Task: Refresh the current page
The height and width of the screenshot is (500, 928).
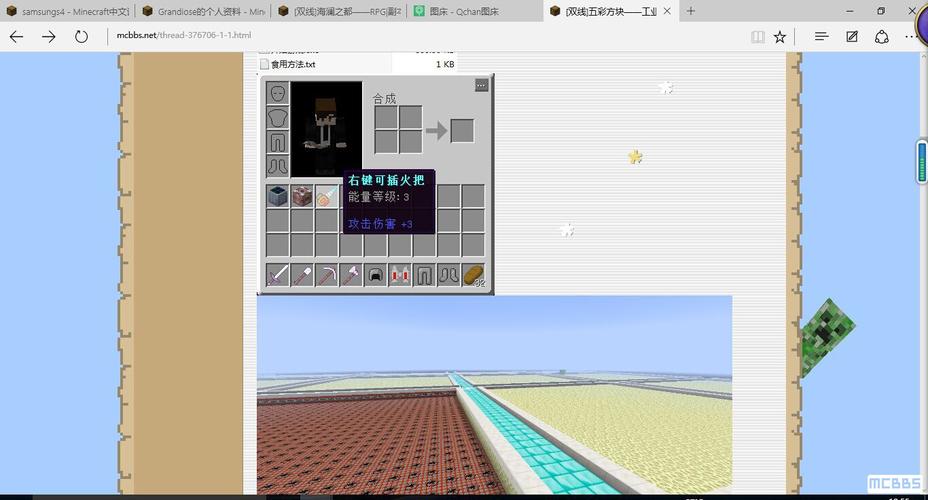Action: pyautogui.click(x=81, y=36)
